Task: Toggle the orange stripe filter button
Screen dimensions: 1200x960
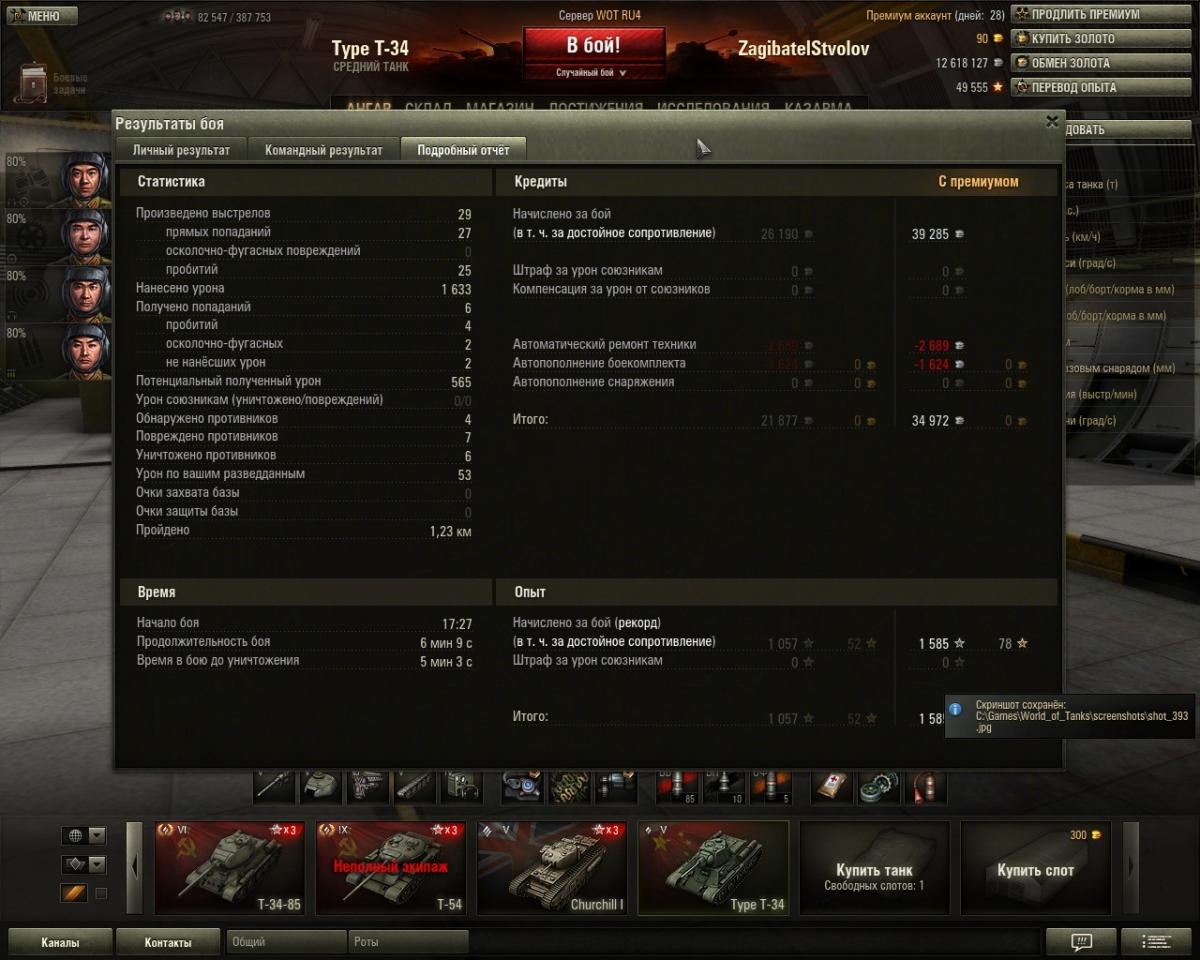Action: 74,893
